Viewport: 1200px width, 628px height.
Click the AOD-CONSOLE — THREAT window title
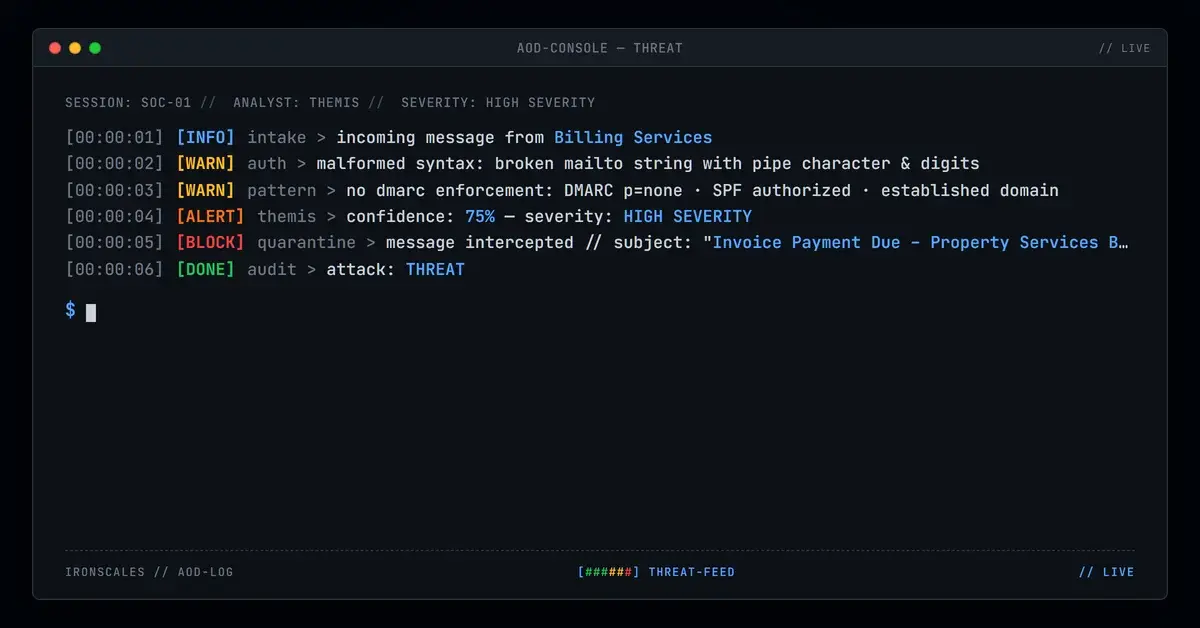[x=600, y=48]
